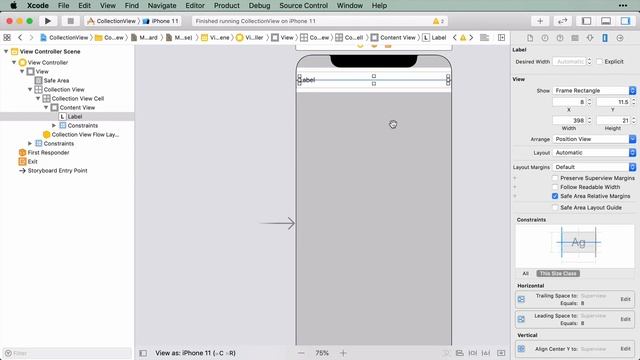The width and height of the screenshot is (640, 360).
Task: Click the Width value field
Action: coord(569,120)
